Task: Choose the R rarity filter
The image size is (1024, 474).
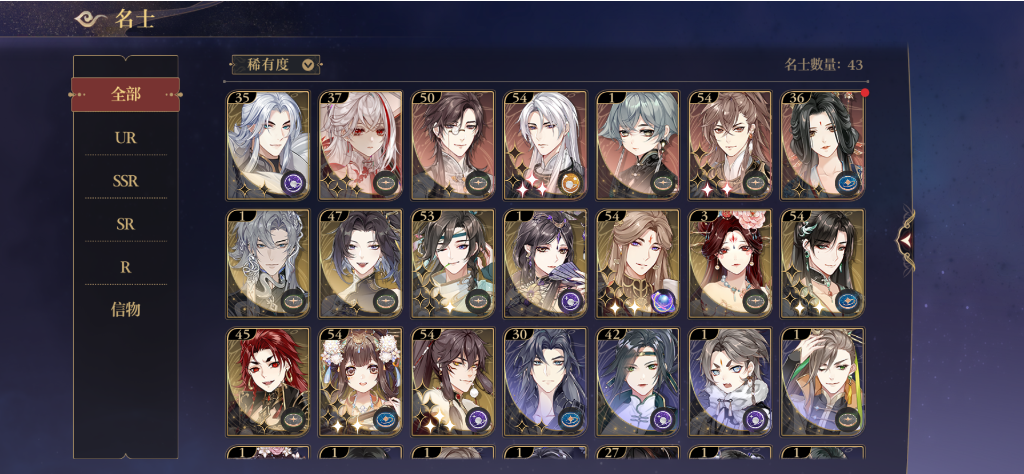Action: (x=125, y=268)
